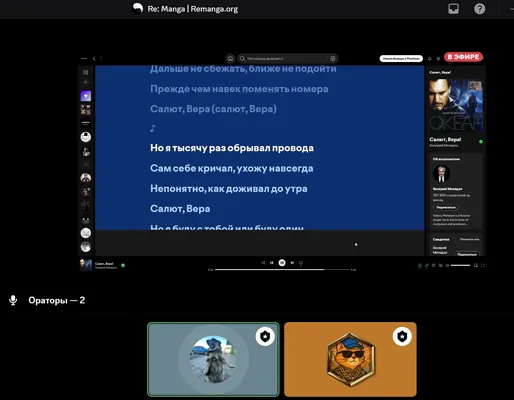Click the lyrics microphone icon in Spotify player bar

click(427, 265)
